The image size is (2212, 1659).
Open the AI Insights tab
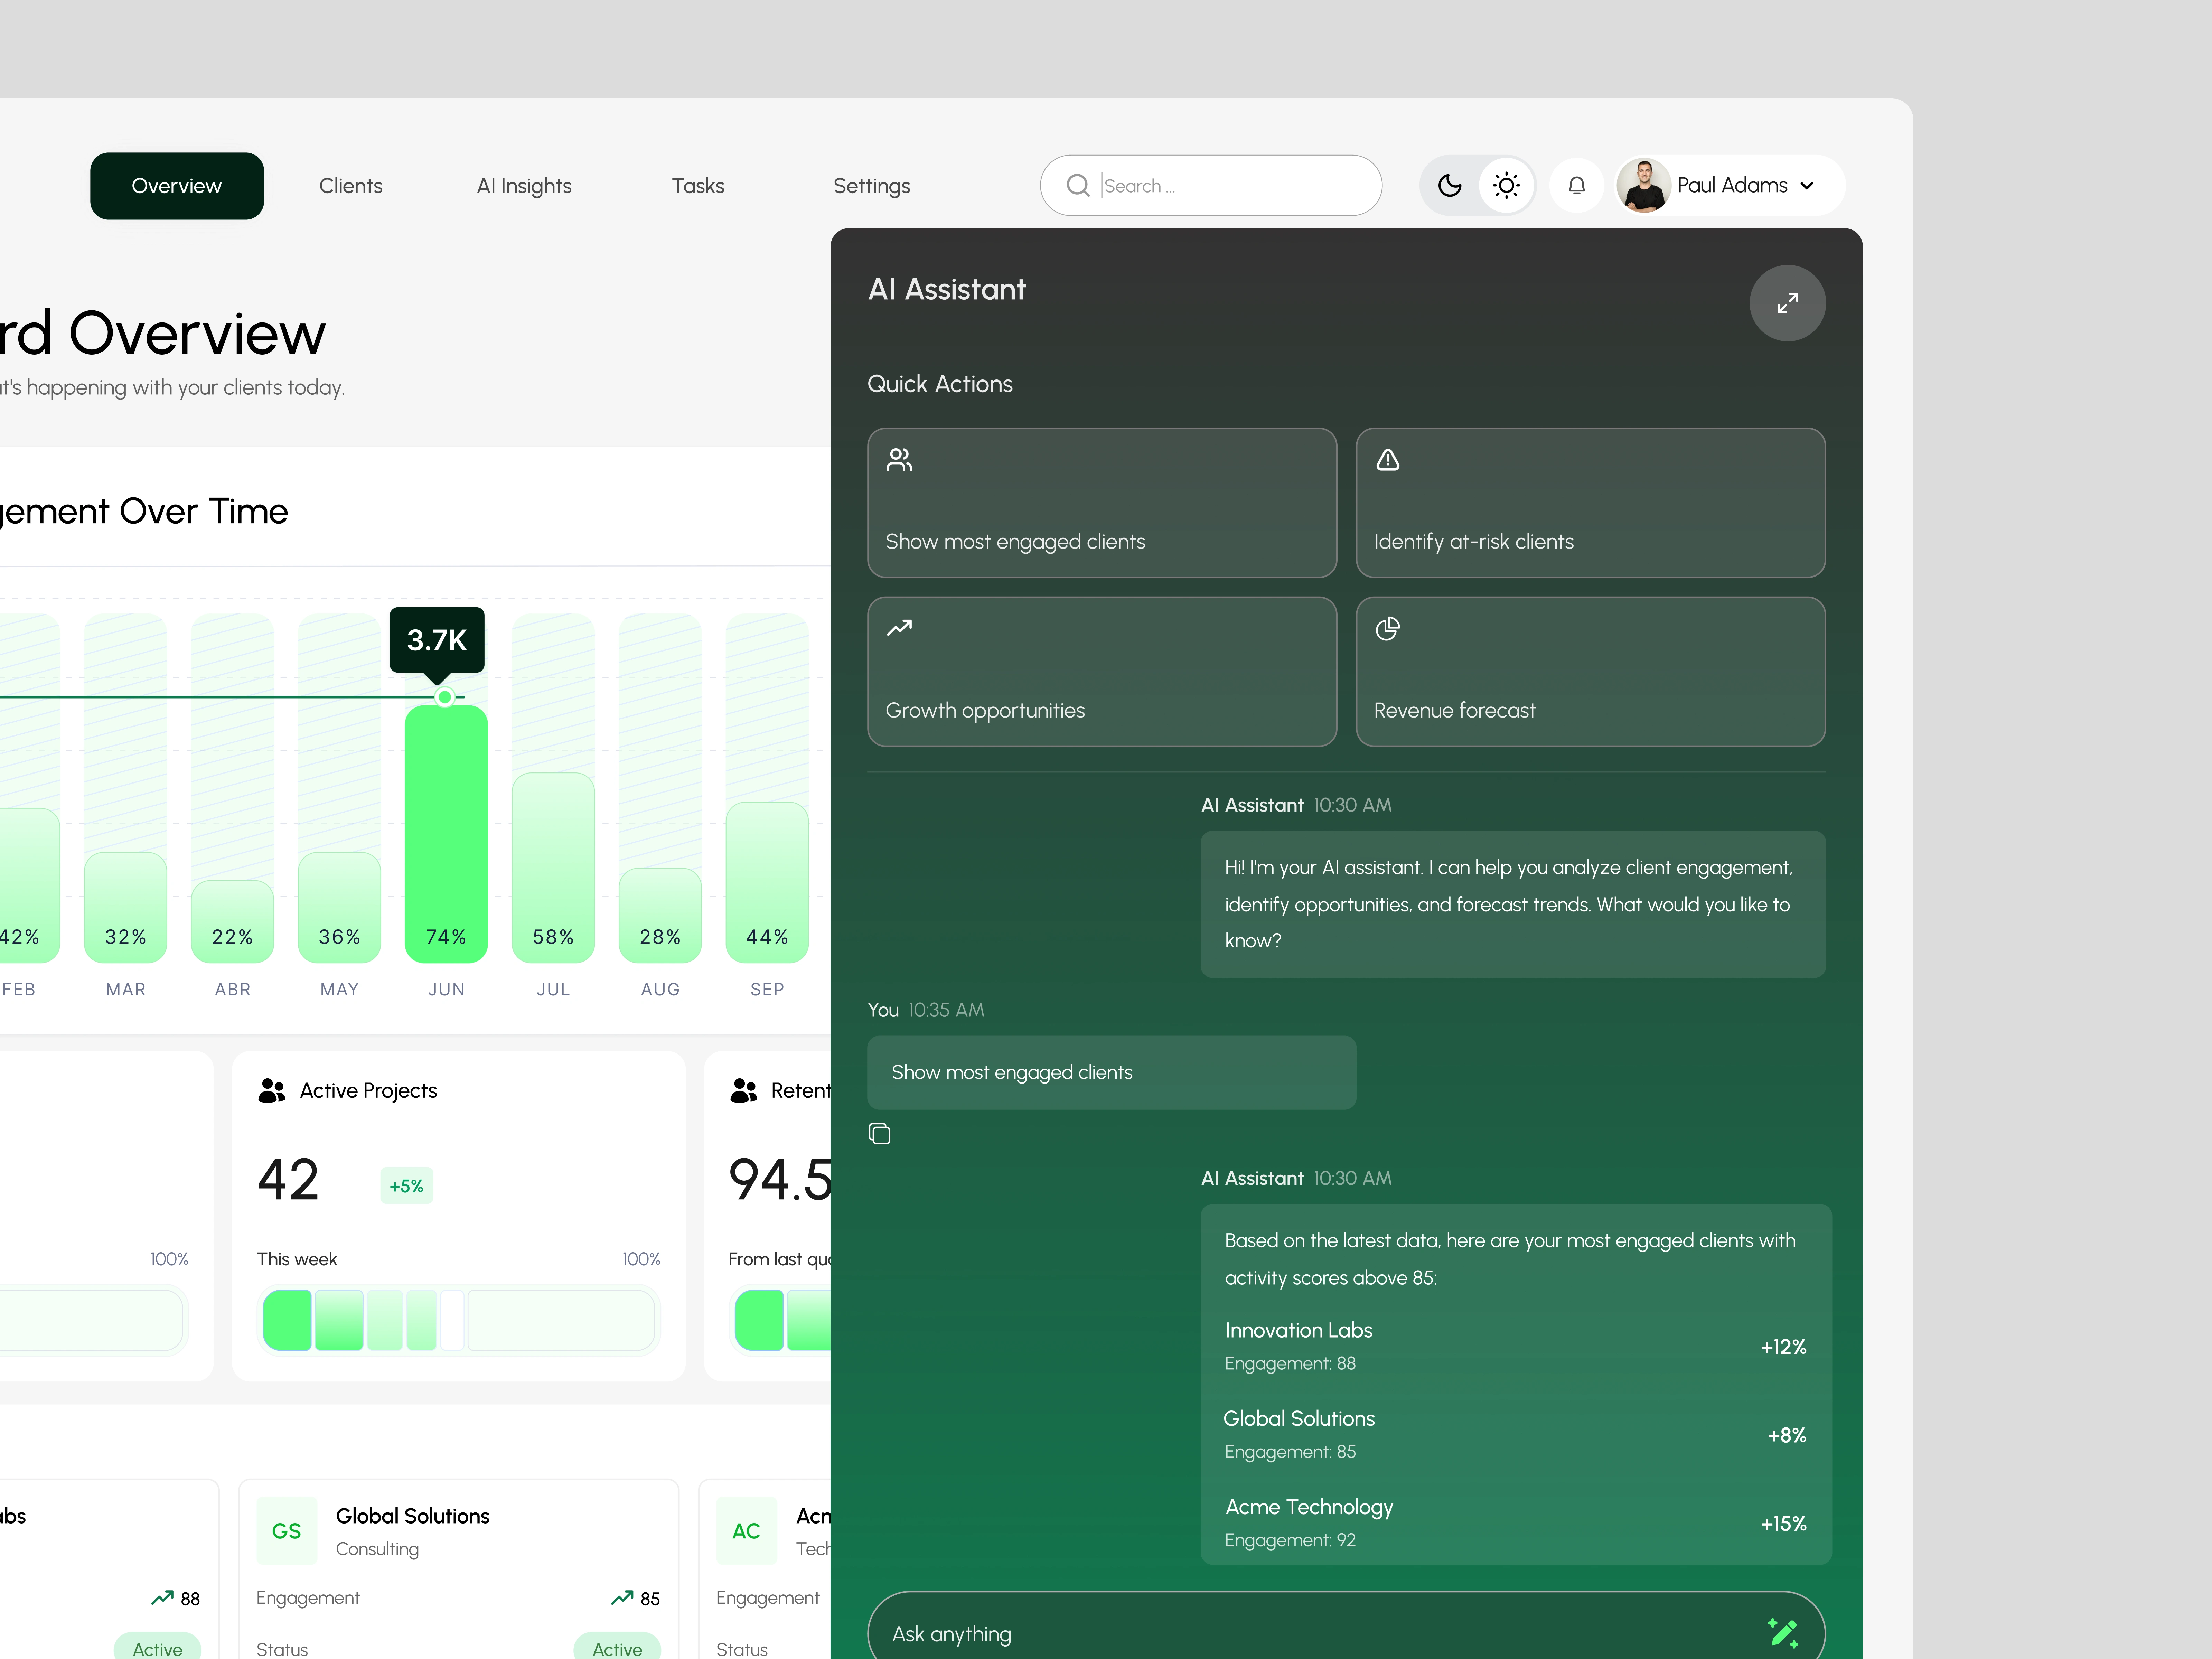(x=524, y=186)
